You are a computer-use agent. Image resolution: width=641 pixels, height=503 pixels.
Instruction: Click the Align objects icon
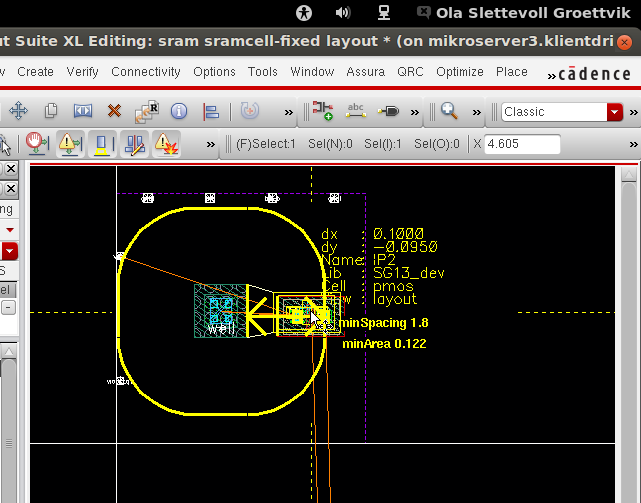pos(211,111)
